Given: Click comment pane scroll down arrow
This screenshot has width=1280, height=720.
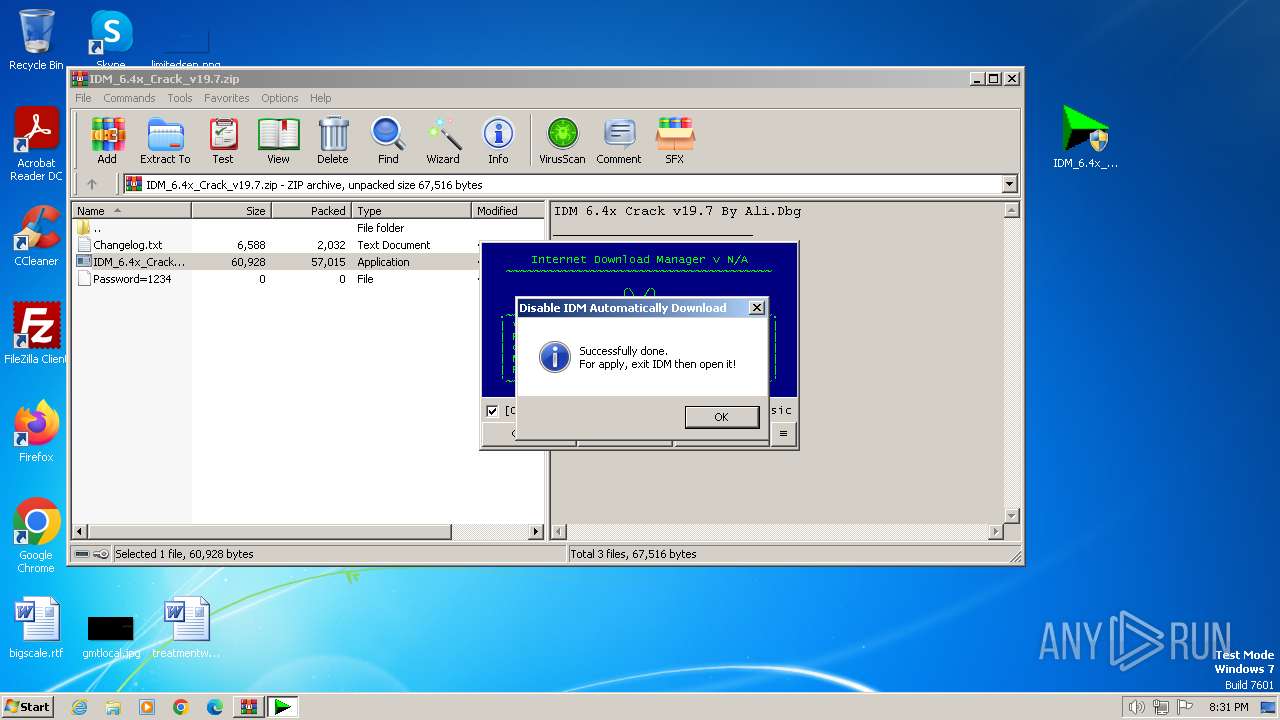Looking at the screenshot, I should coord(1011,516).
